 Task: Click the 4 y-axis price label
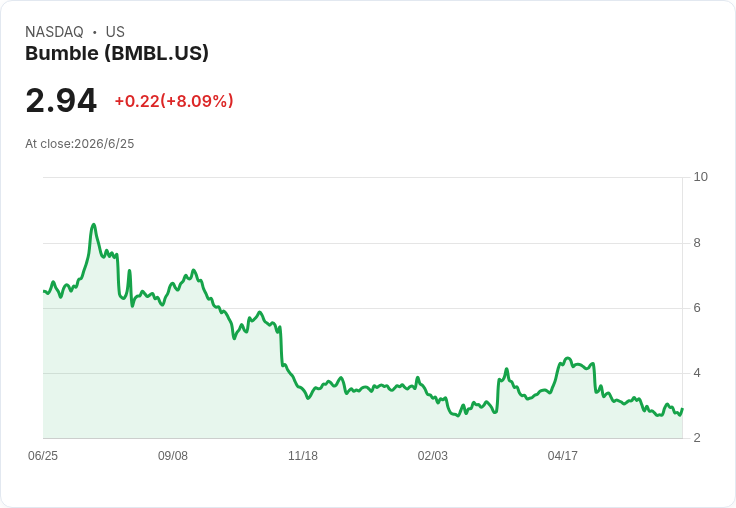click(x=697, y=373)
